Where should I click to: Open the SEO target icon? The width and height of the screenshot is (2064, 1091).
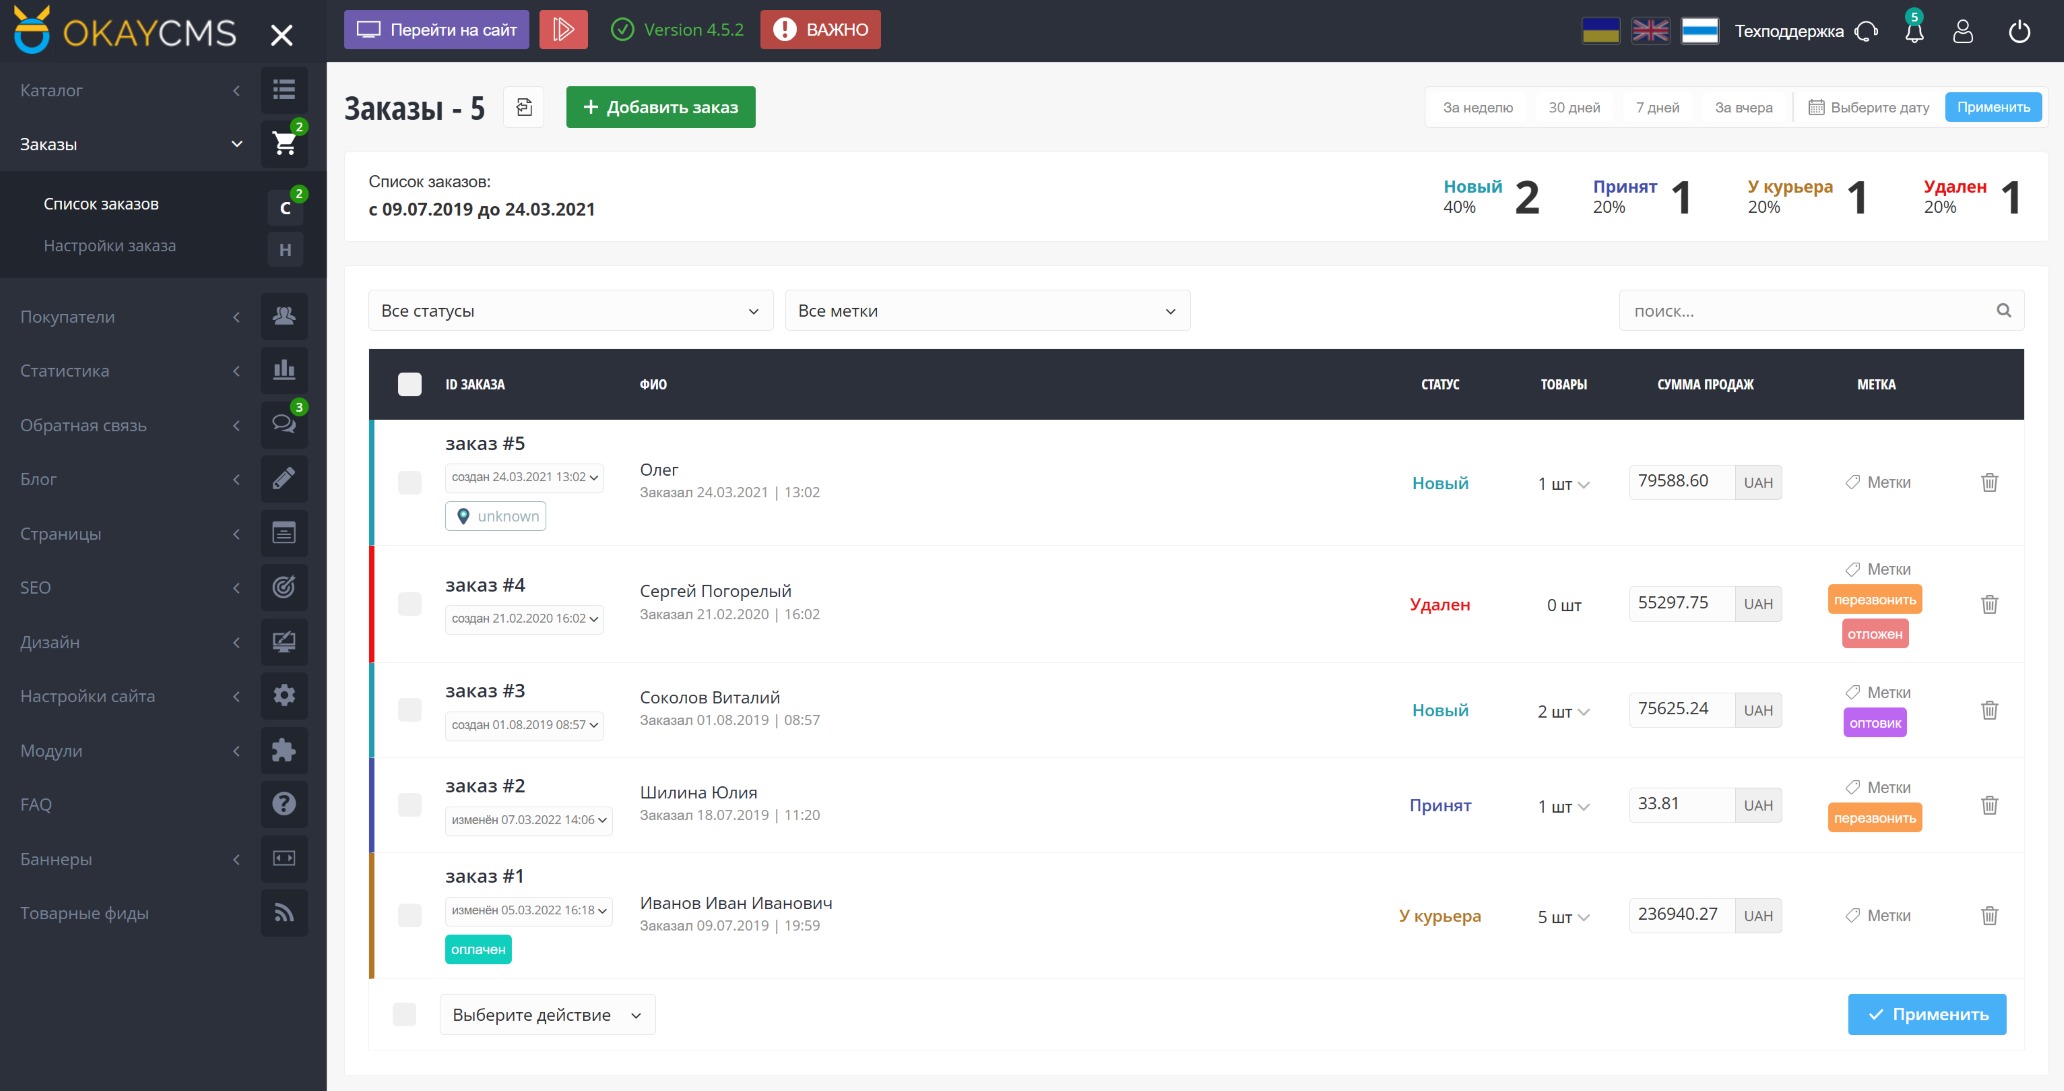[x=284, y=587]
